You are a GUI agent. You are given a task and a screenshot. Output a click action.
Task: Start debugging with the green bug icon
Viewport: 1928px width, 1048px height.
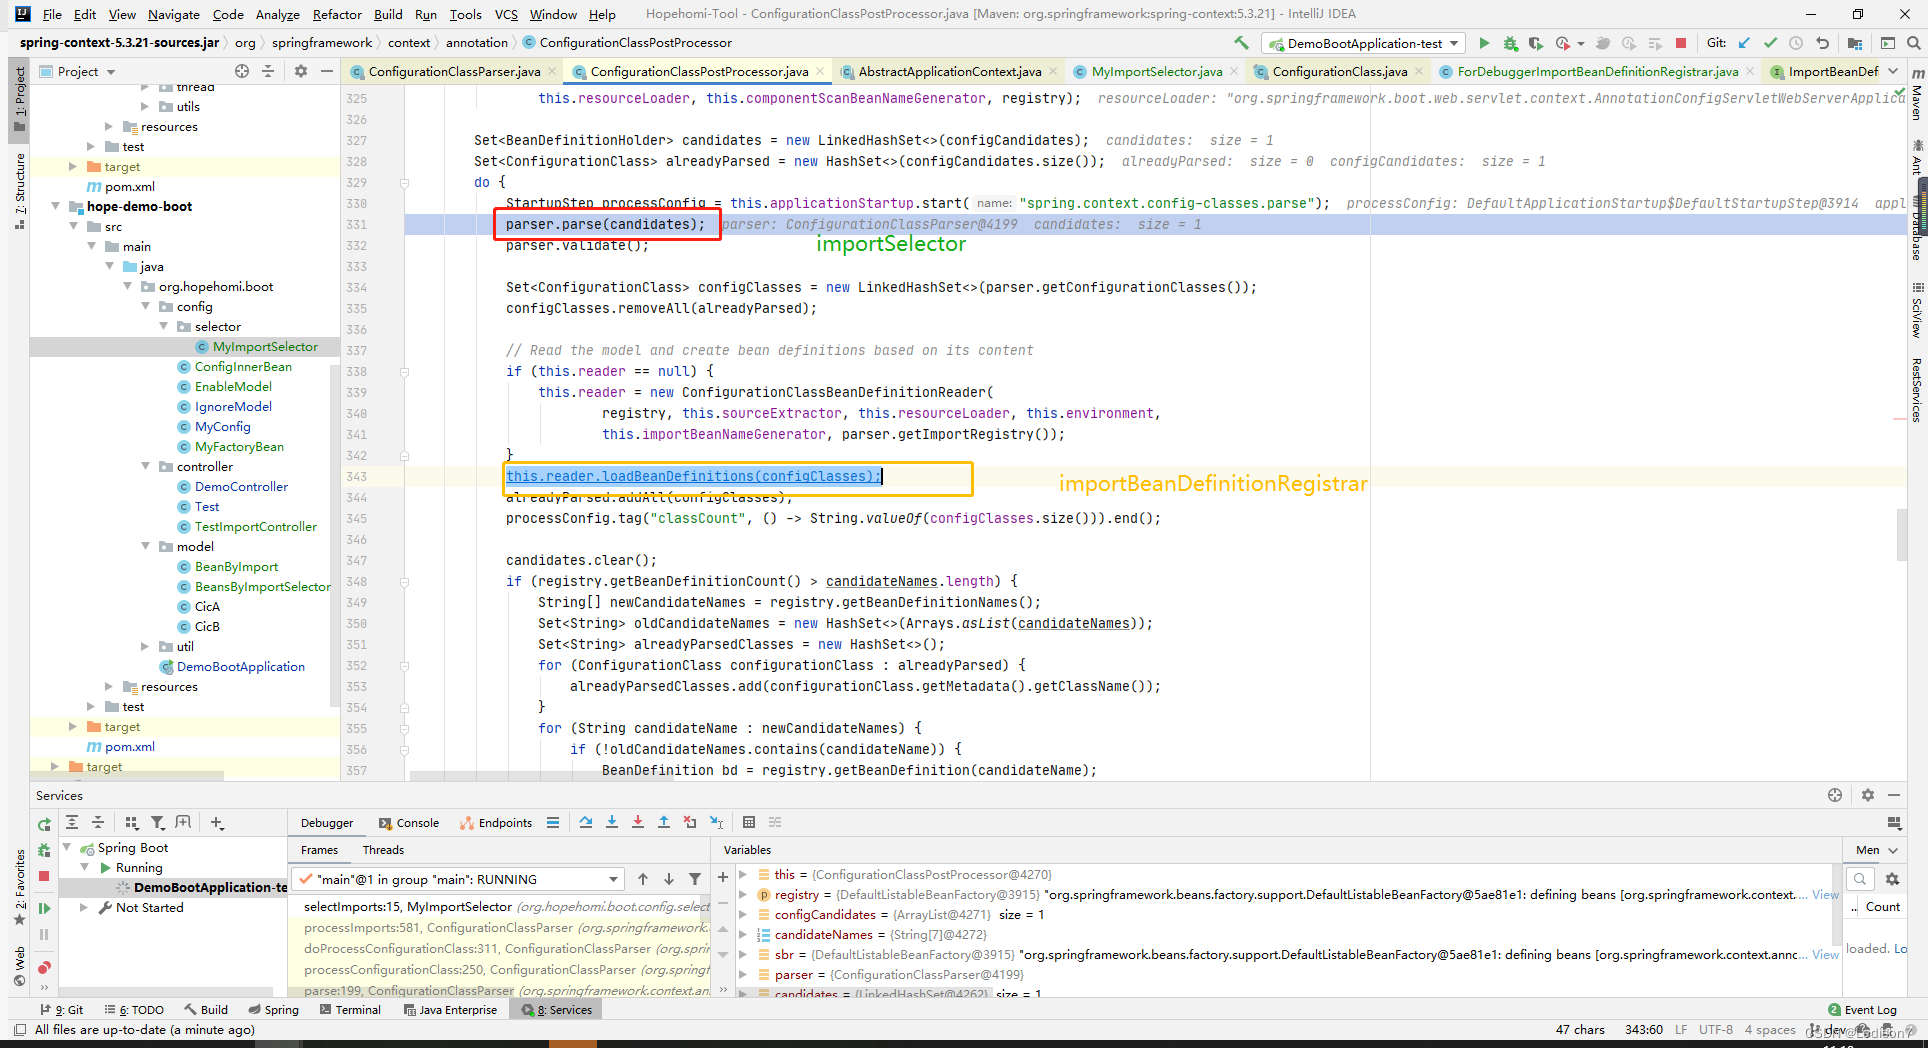1510,43
